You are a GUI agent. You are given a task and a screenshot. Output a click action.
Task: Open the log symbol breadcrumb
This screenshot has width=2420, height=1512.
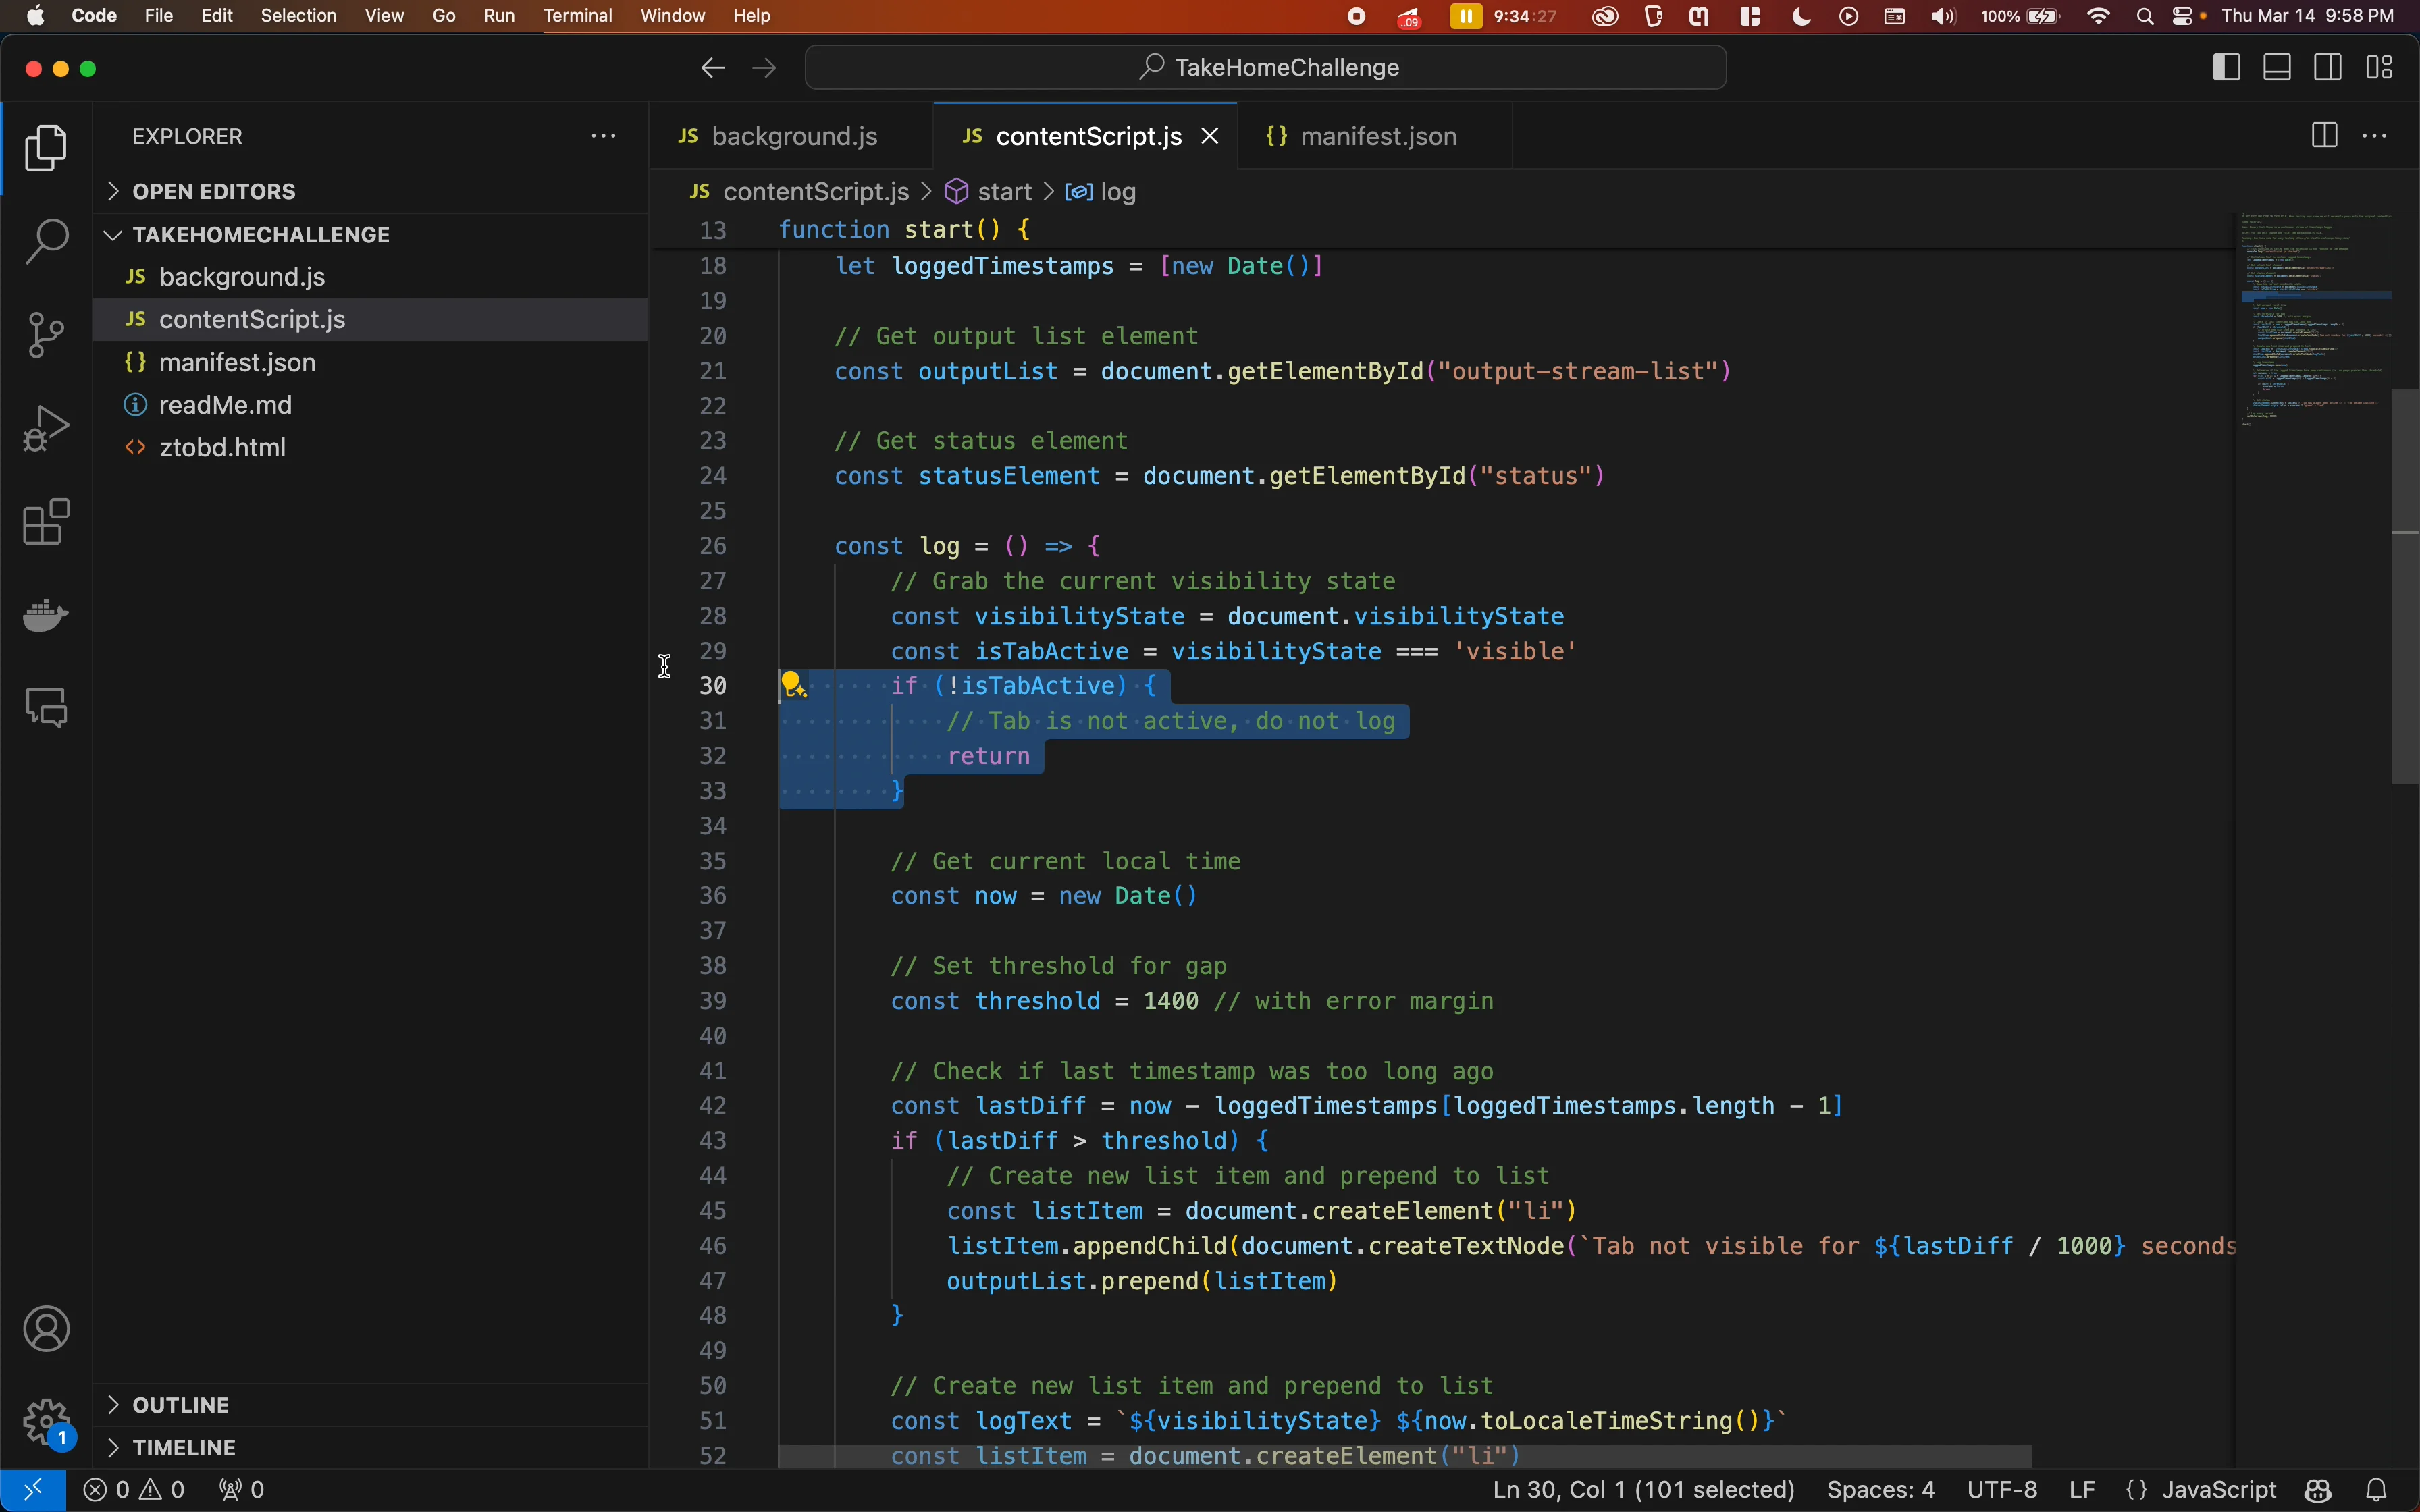(x=1101, y=191)
